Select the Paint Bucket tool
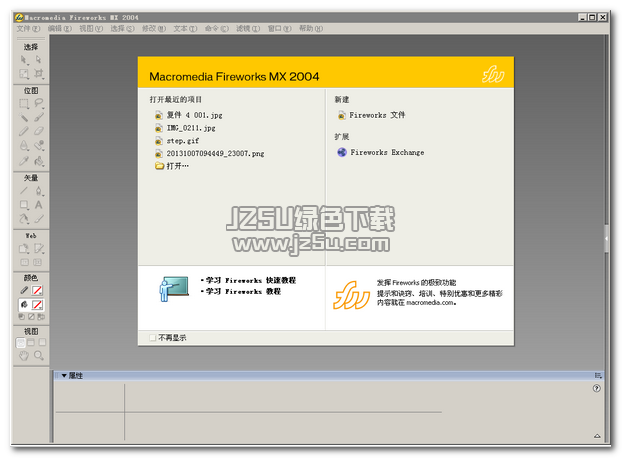The image size is (622, 458). 38,161
